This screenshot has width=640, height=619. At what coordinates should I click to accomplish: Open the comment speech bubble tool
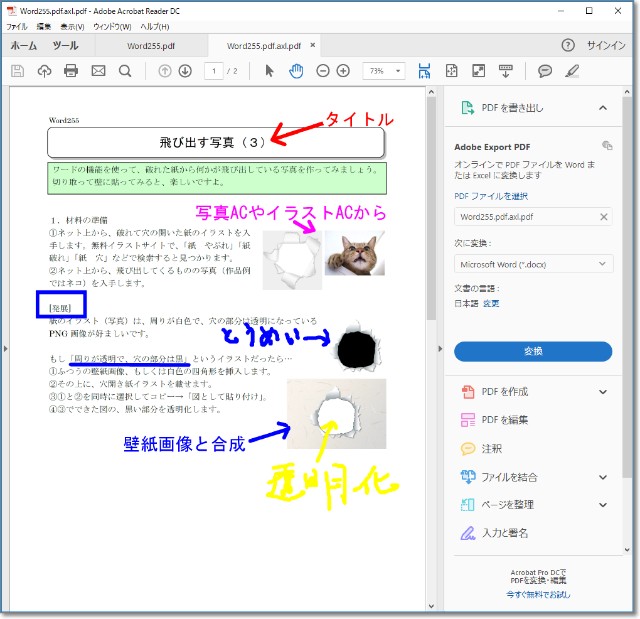tap(545, 71)
